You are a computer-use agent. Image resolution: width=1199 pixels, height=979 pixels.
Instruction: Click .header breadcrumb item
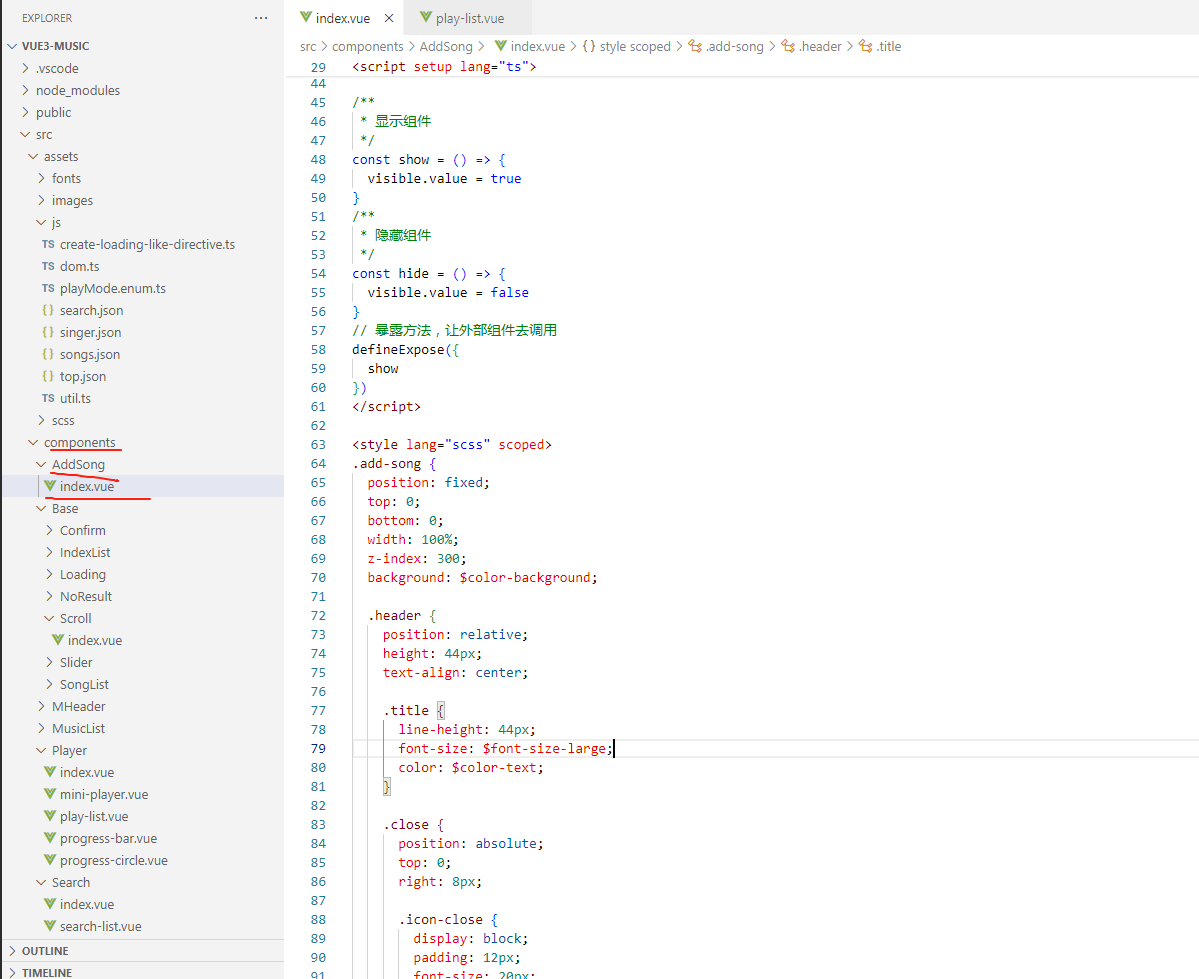tap(811, 47)
